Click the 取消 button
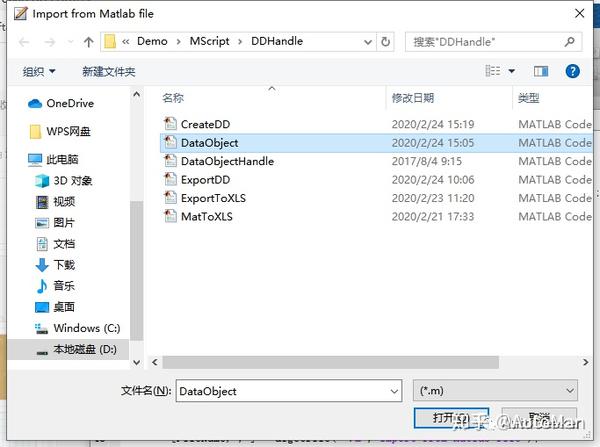The width and height of the screenshot is (600, 447). click(539, 418)
